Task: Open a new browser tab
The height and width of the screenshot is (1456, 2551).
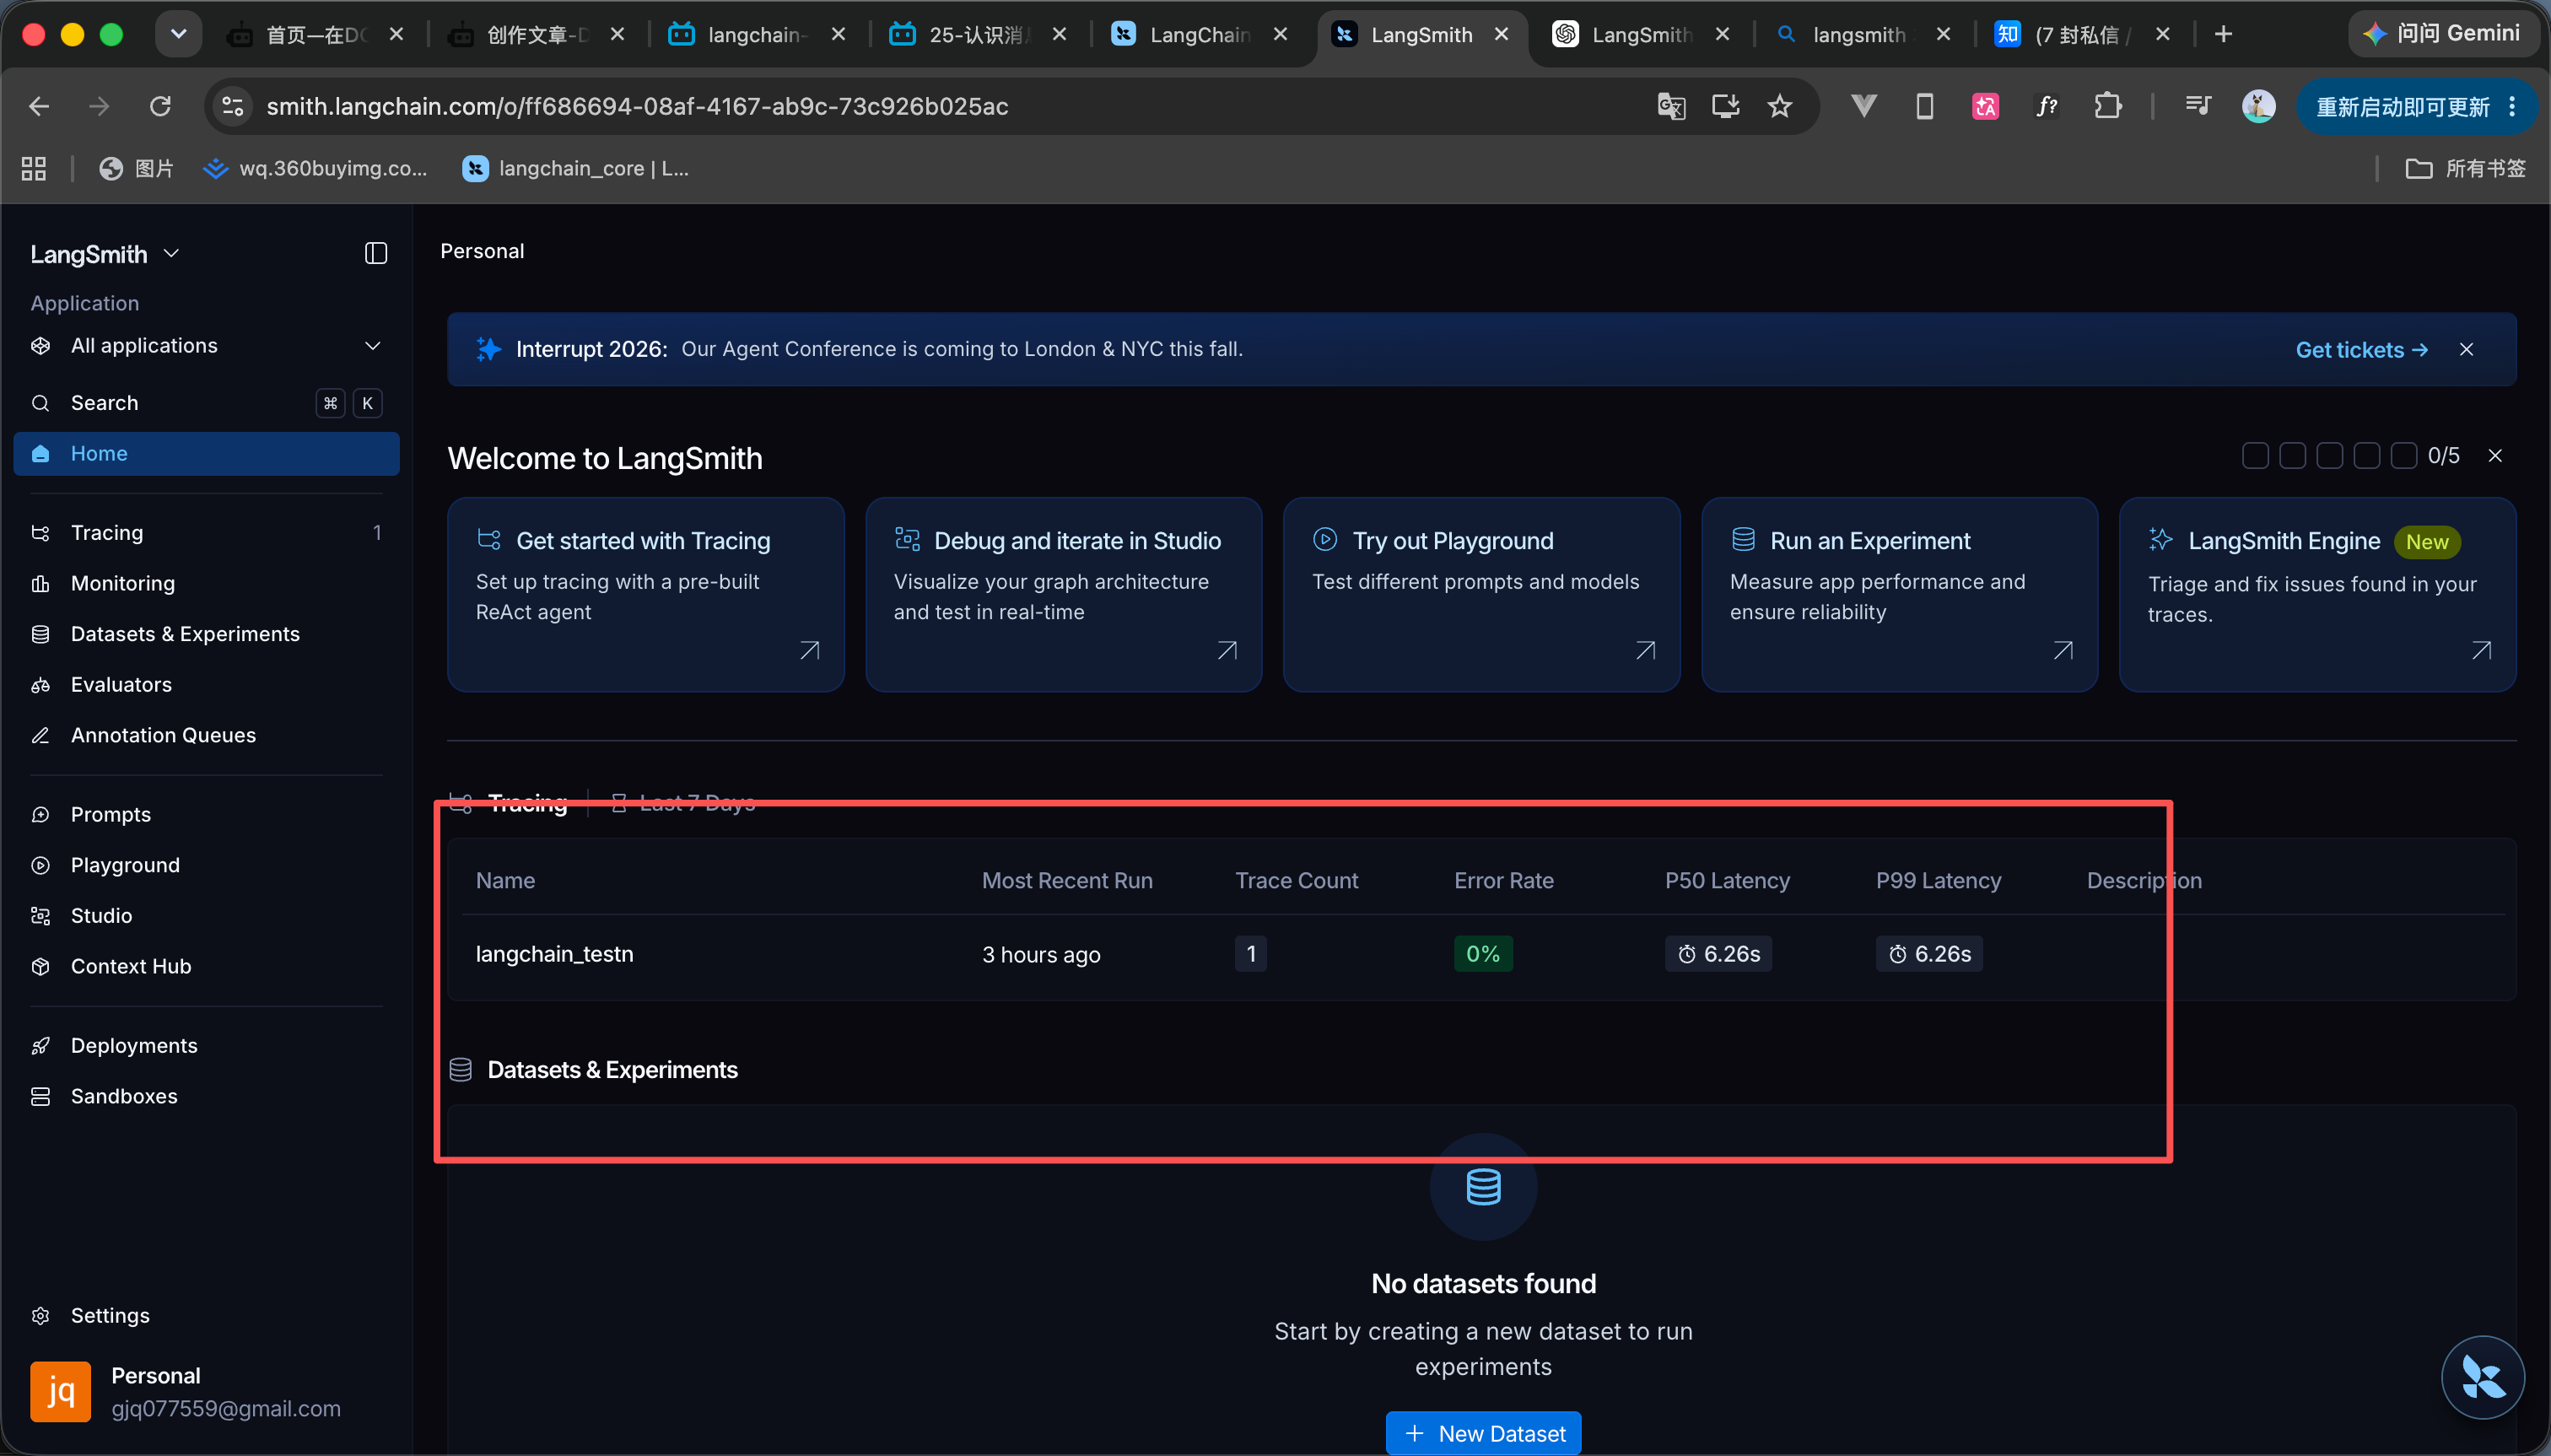Action: 2222,35
